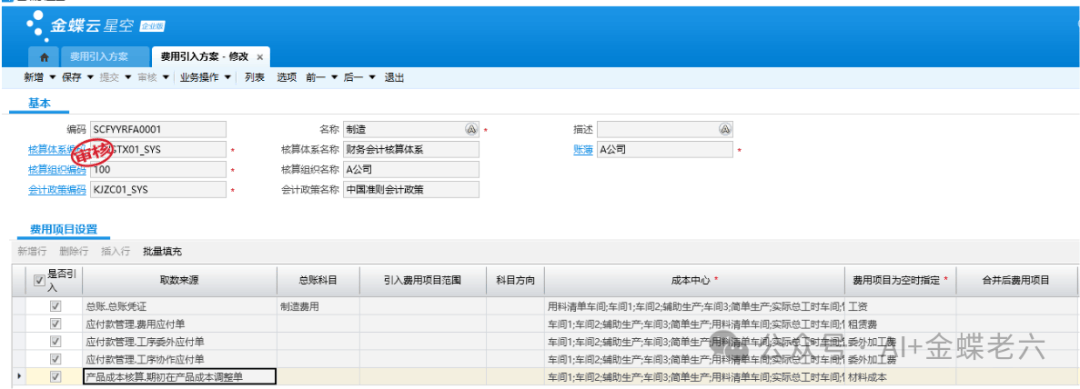
Task: Open the 账簿 link
Action: pyautogui.click(x=583, y=149)
